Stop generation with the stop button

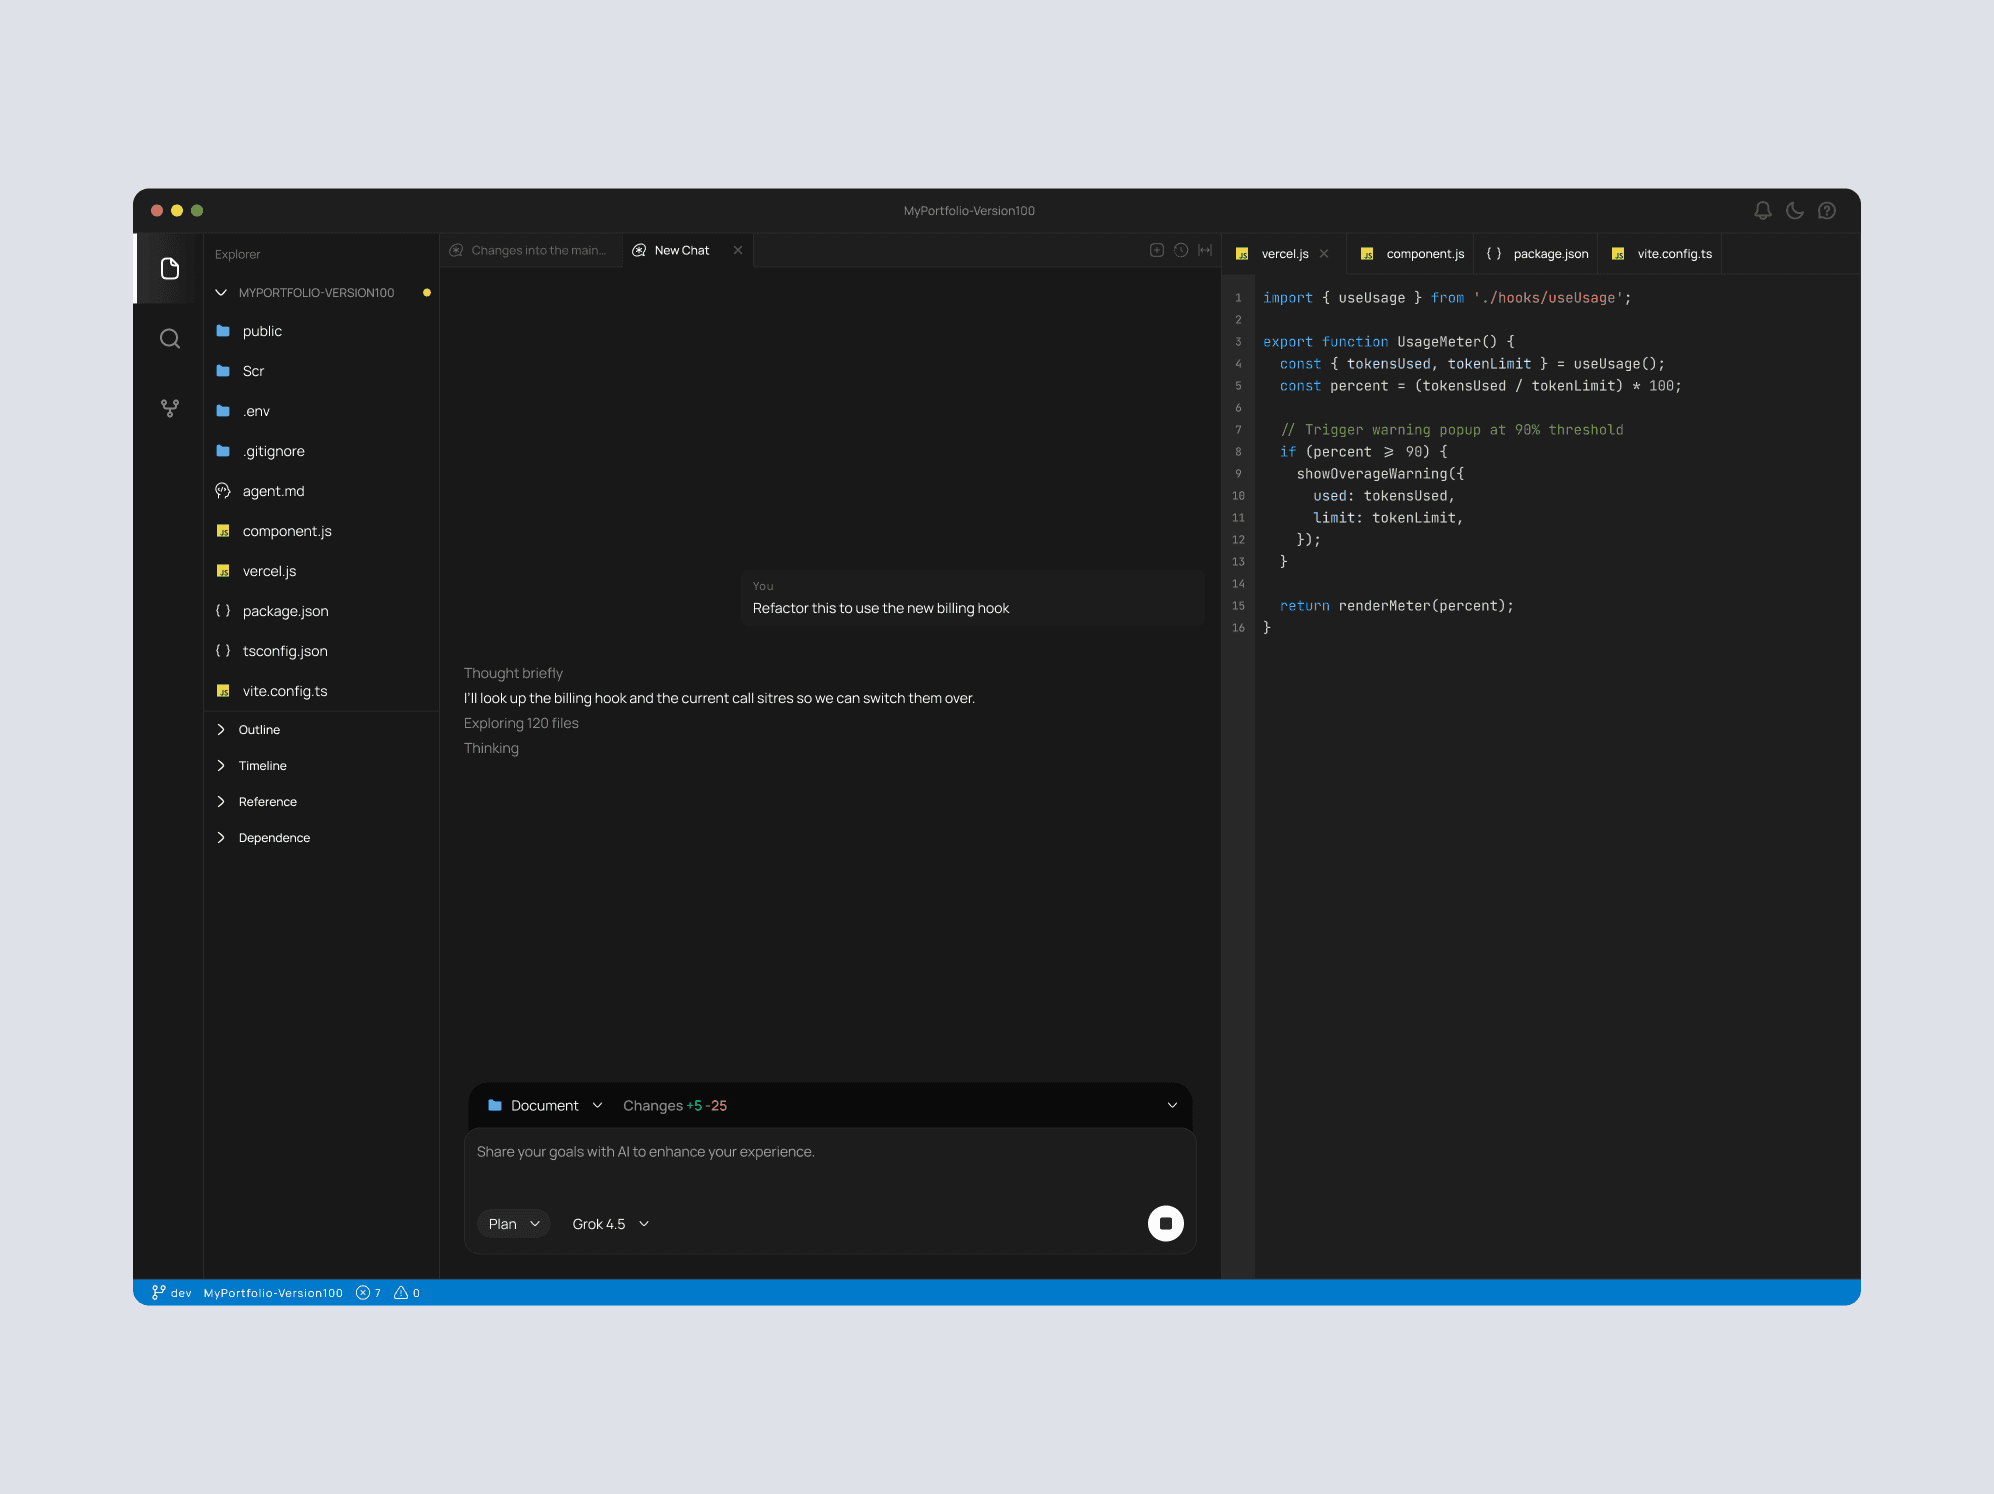1166,1223
